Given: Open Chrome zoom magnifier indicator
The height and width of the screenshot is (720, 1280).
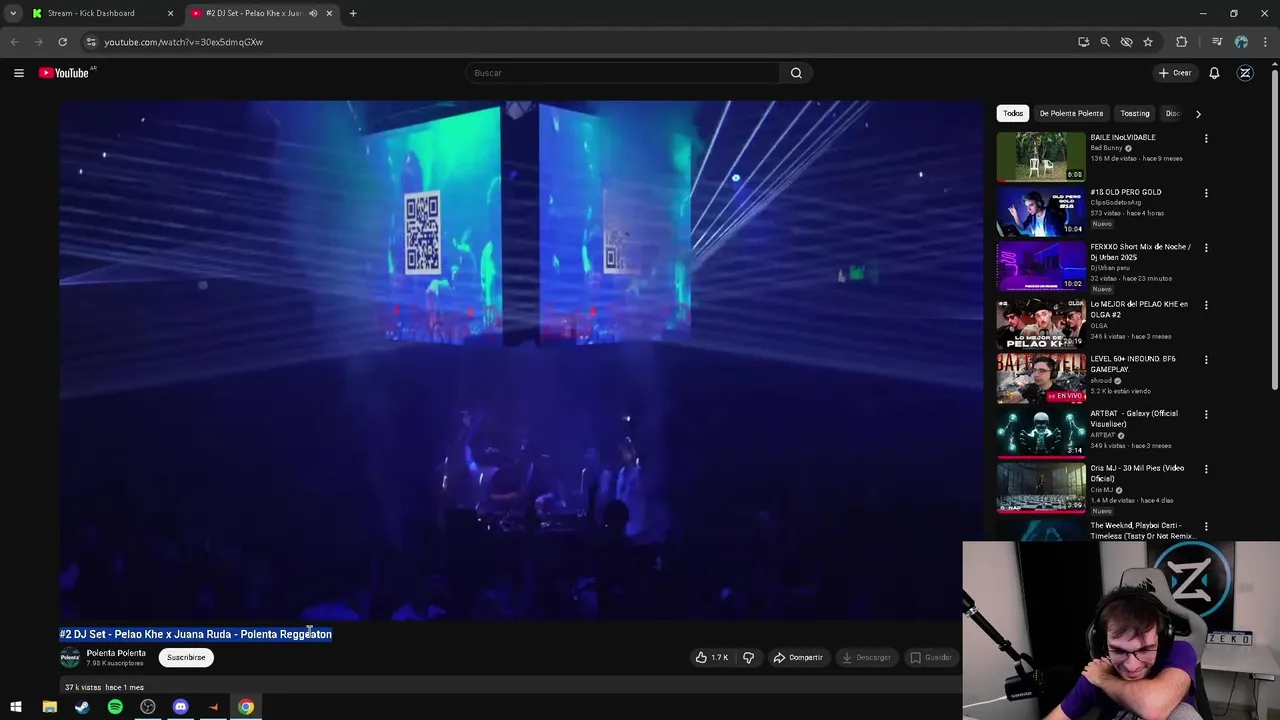Looking at the screenshot, I should [1104, 42].
